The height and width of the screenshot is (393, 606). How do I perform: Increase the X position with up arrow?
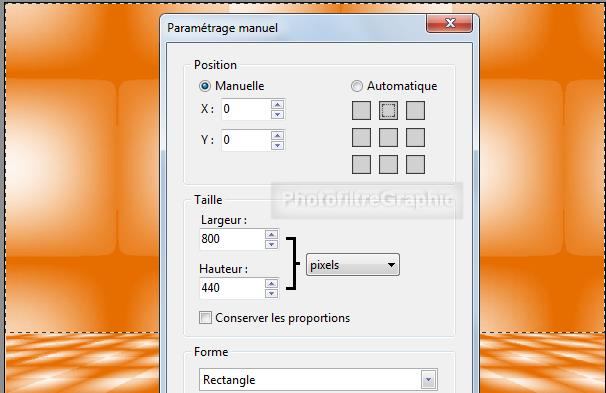point(277,104)
